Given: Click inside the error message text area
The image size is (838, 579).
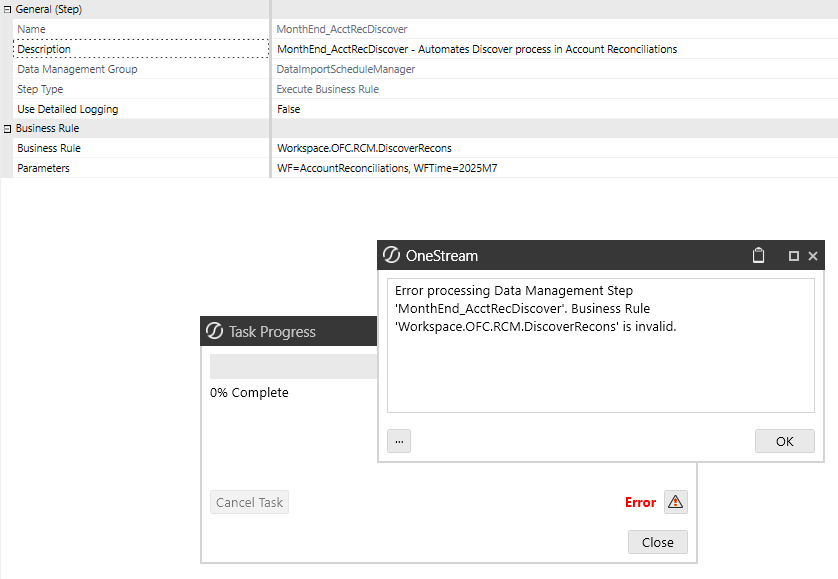Looking at the screenshot, I should click(600, 370).
